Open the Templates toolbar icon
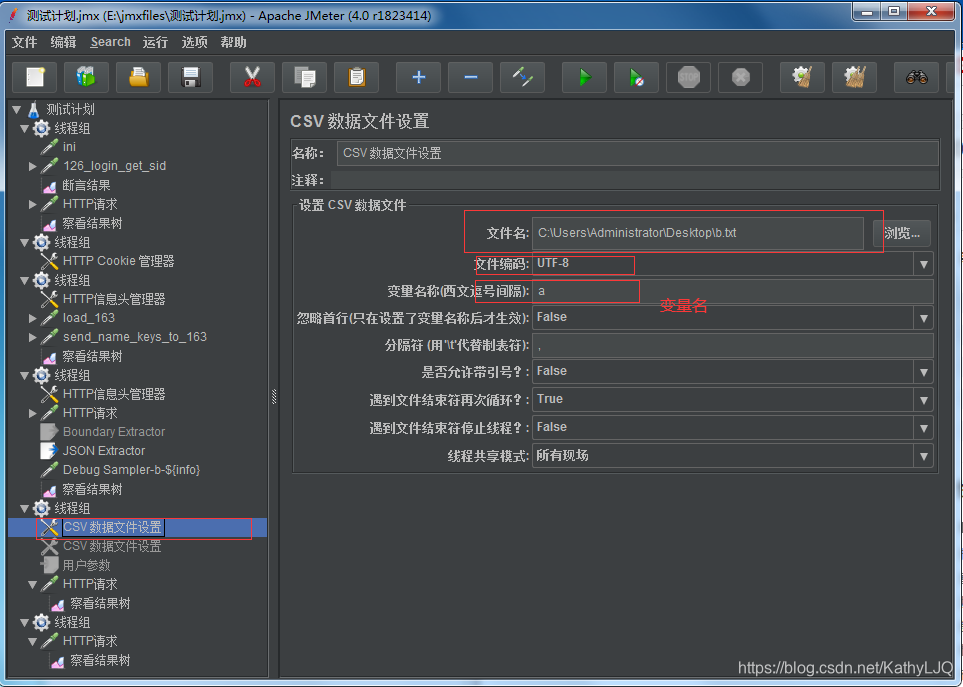This screenshot has height=687, width=963. point(87,77)
